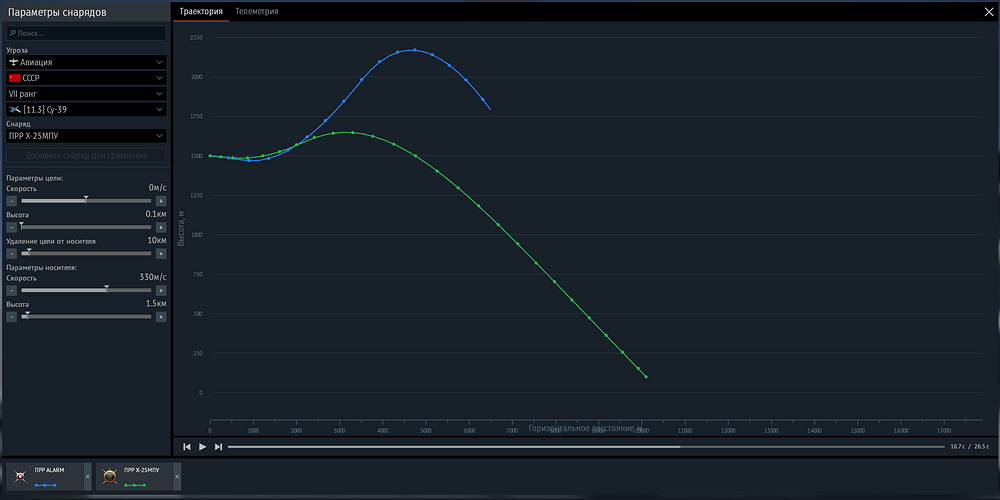Image resolution: width=1000 pixels, height=500 pixels.
Task: Increase target speed with plus button
Action: 161,201
